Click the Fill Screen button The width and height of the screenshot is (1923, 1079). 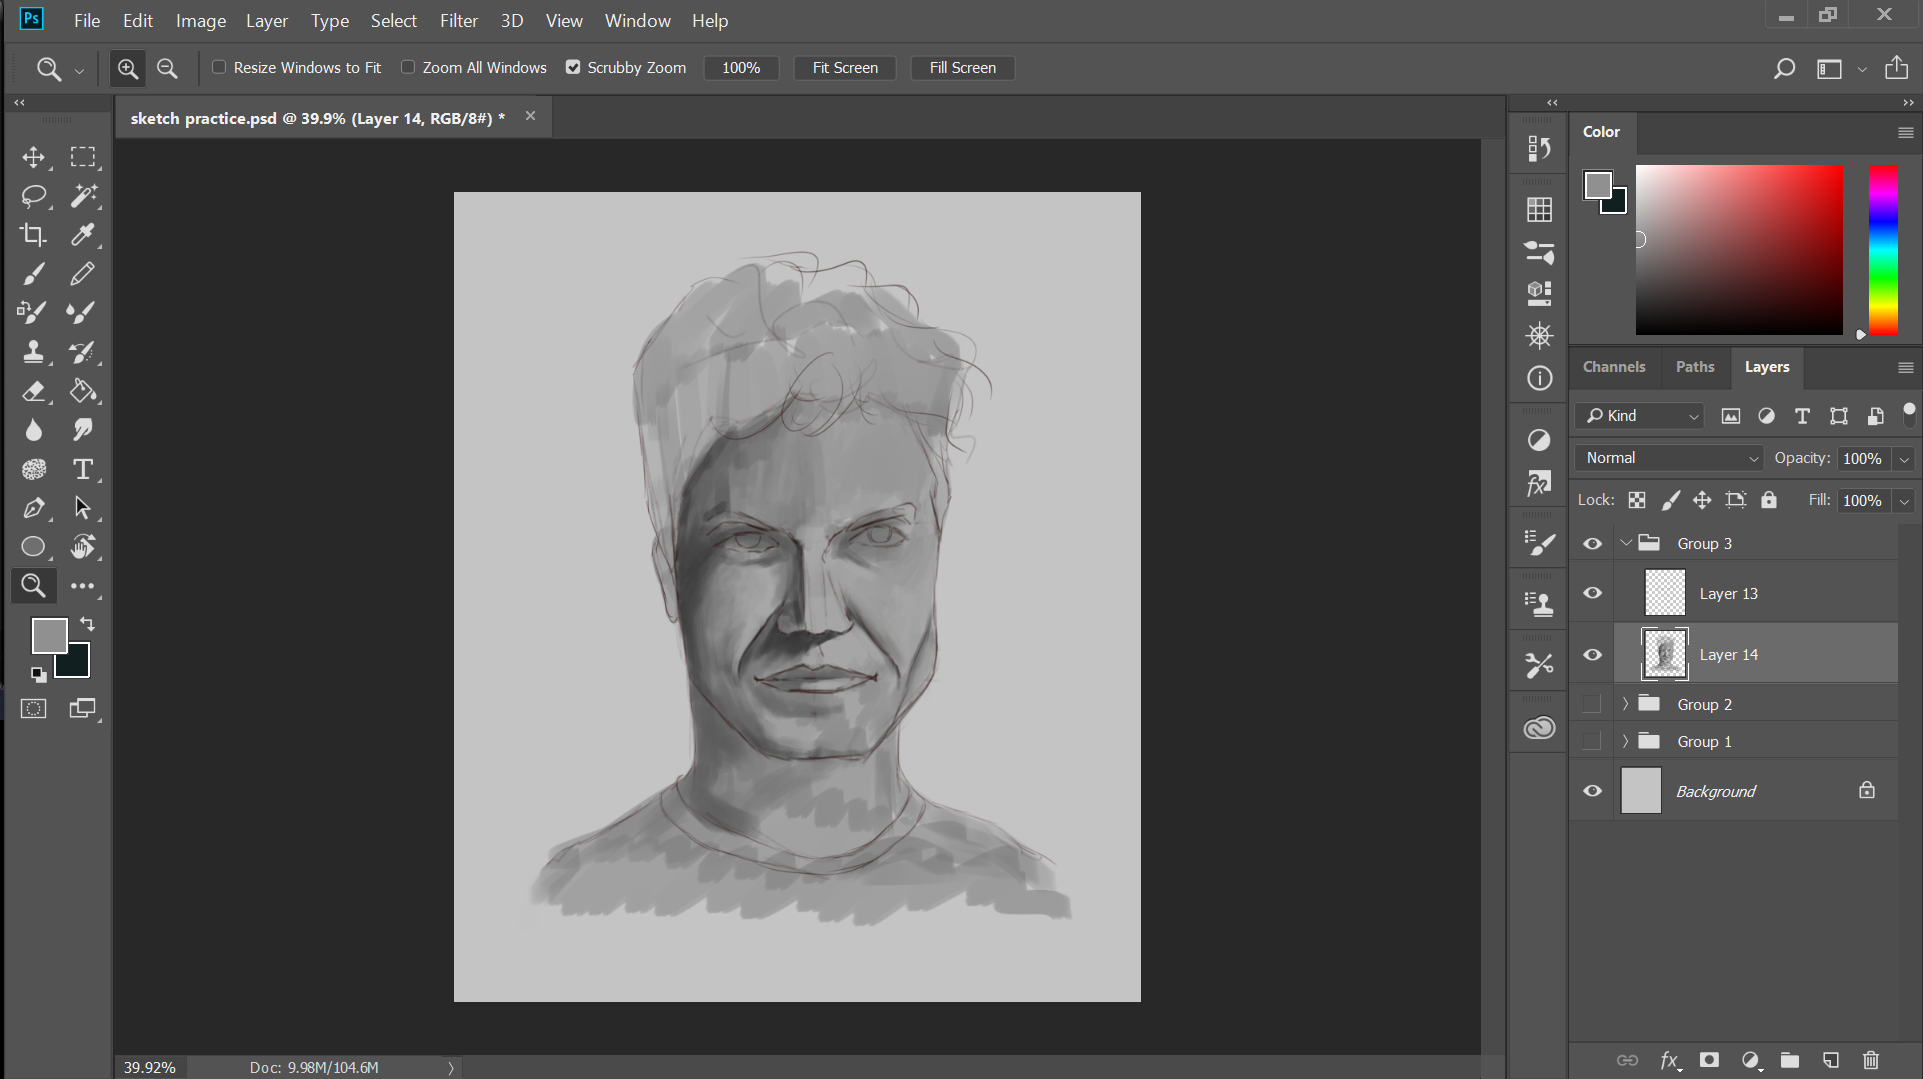pos(962,68)
